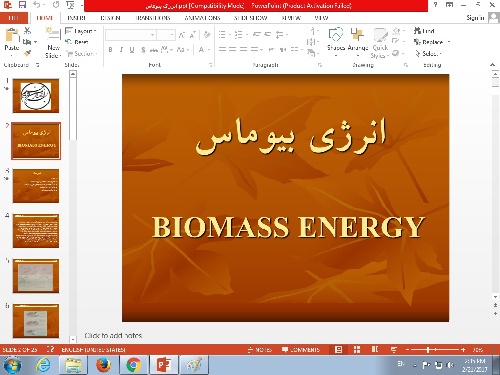Toggle Italic formatting
Viewport: 500px width, 375px height.
click(121, 50)
